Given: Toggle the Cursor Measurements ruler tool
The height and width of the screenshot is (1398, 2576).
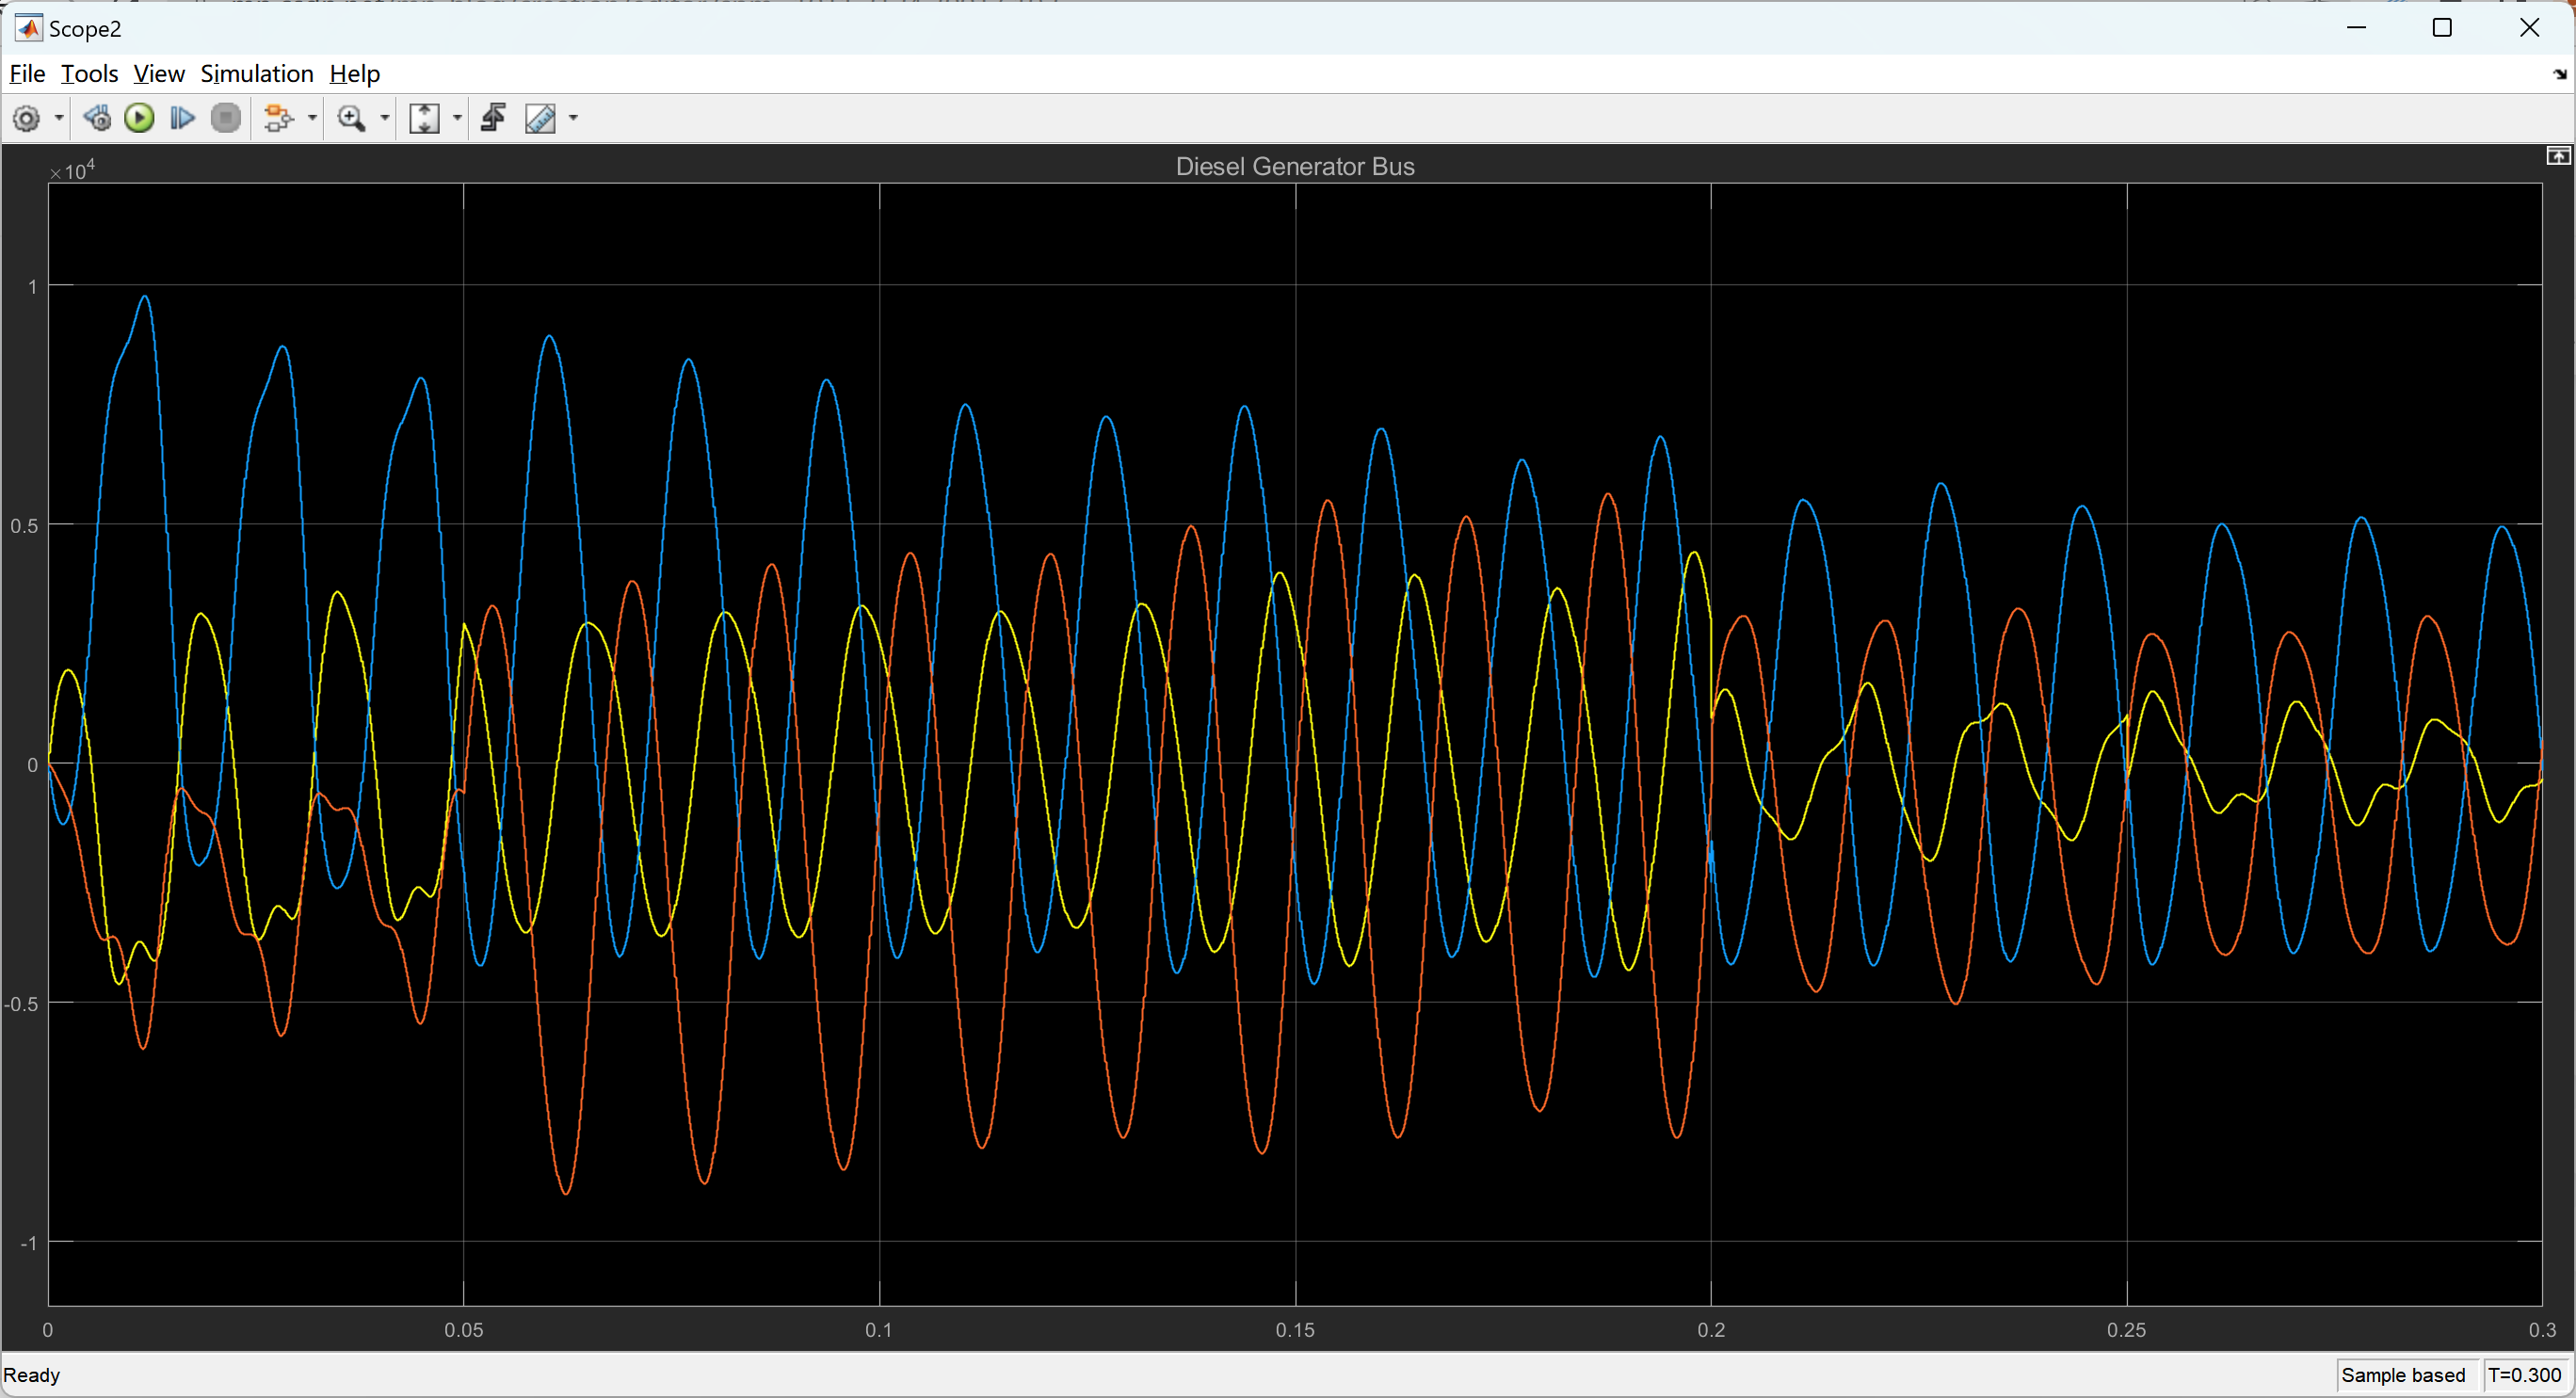Looking at the screenshot, I should pyautogui.click(x=540, y=118).
